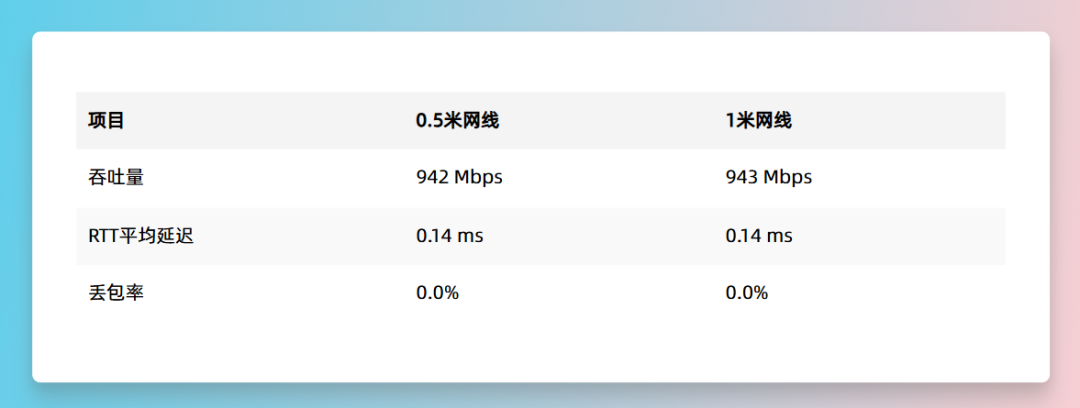Select the 0.5米网线 column header
This screenshot has width=1080, height=408.
click(457, 121)
